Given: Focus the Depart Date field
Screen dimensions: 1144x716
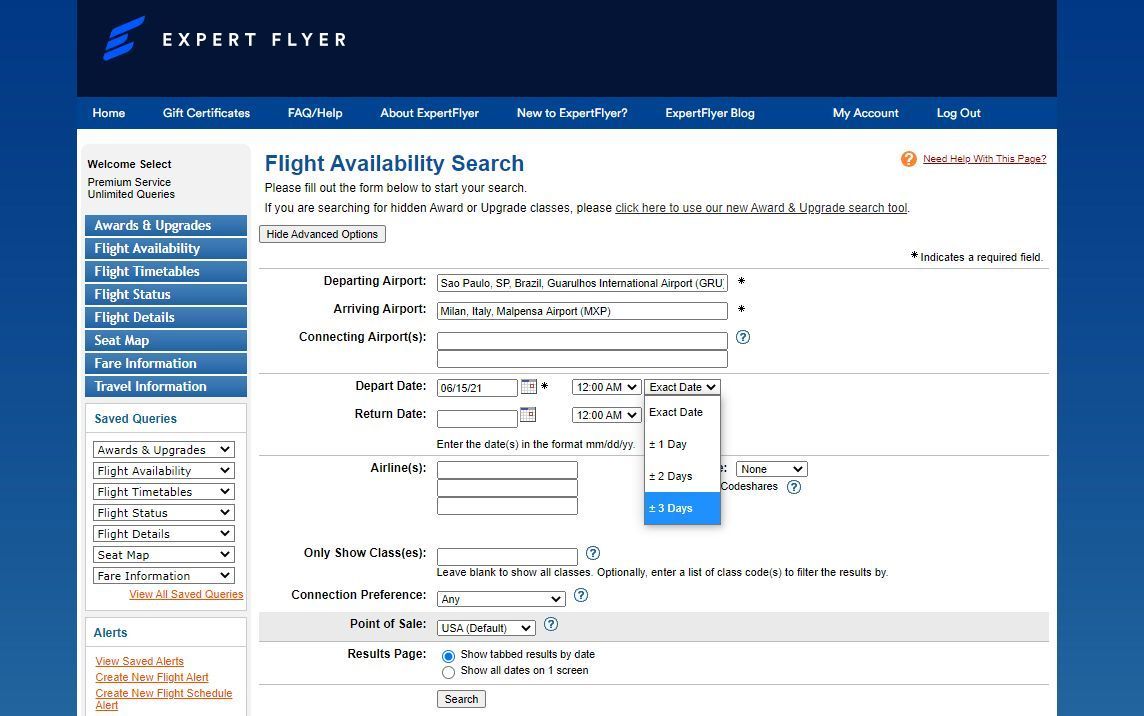Looking at the screenshot, I should coord(477,388).
